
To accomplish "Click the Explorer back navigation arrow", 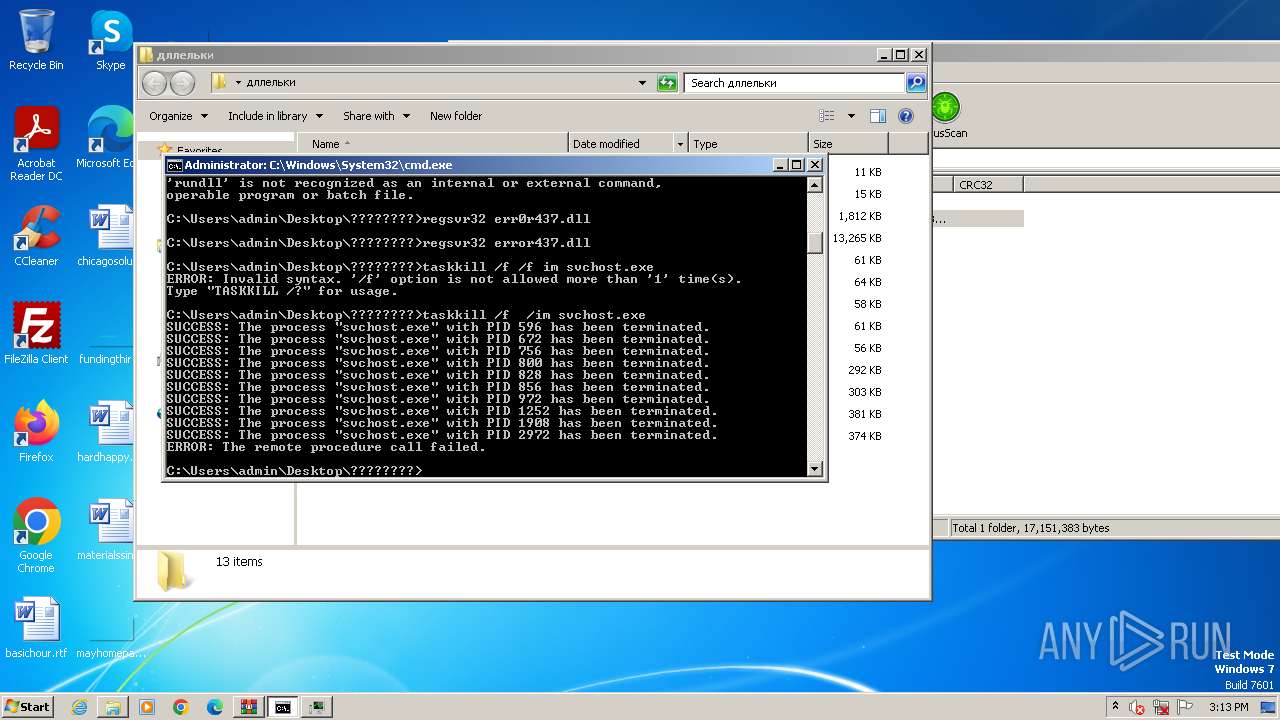I will (154, 83).
